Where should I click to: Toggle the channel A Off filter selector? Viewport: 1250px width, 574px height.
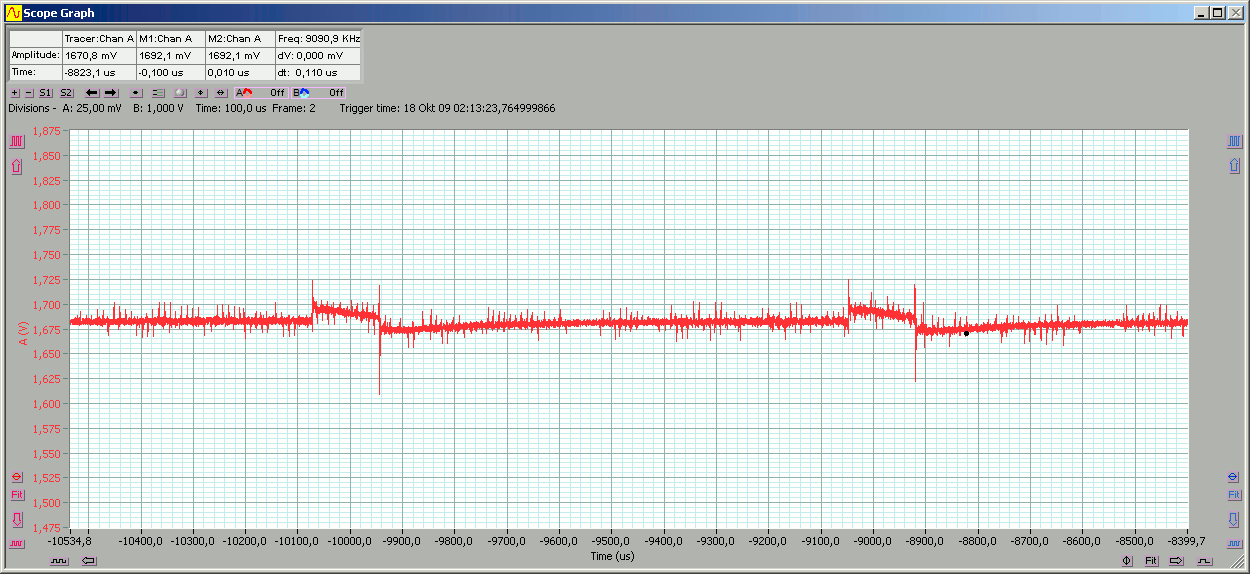click(261, 92)
